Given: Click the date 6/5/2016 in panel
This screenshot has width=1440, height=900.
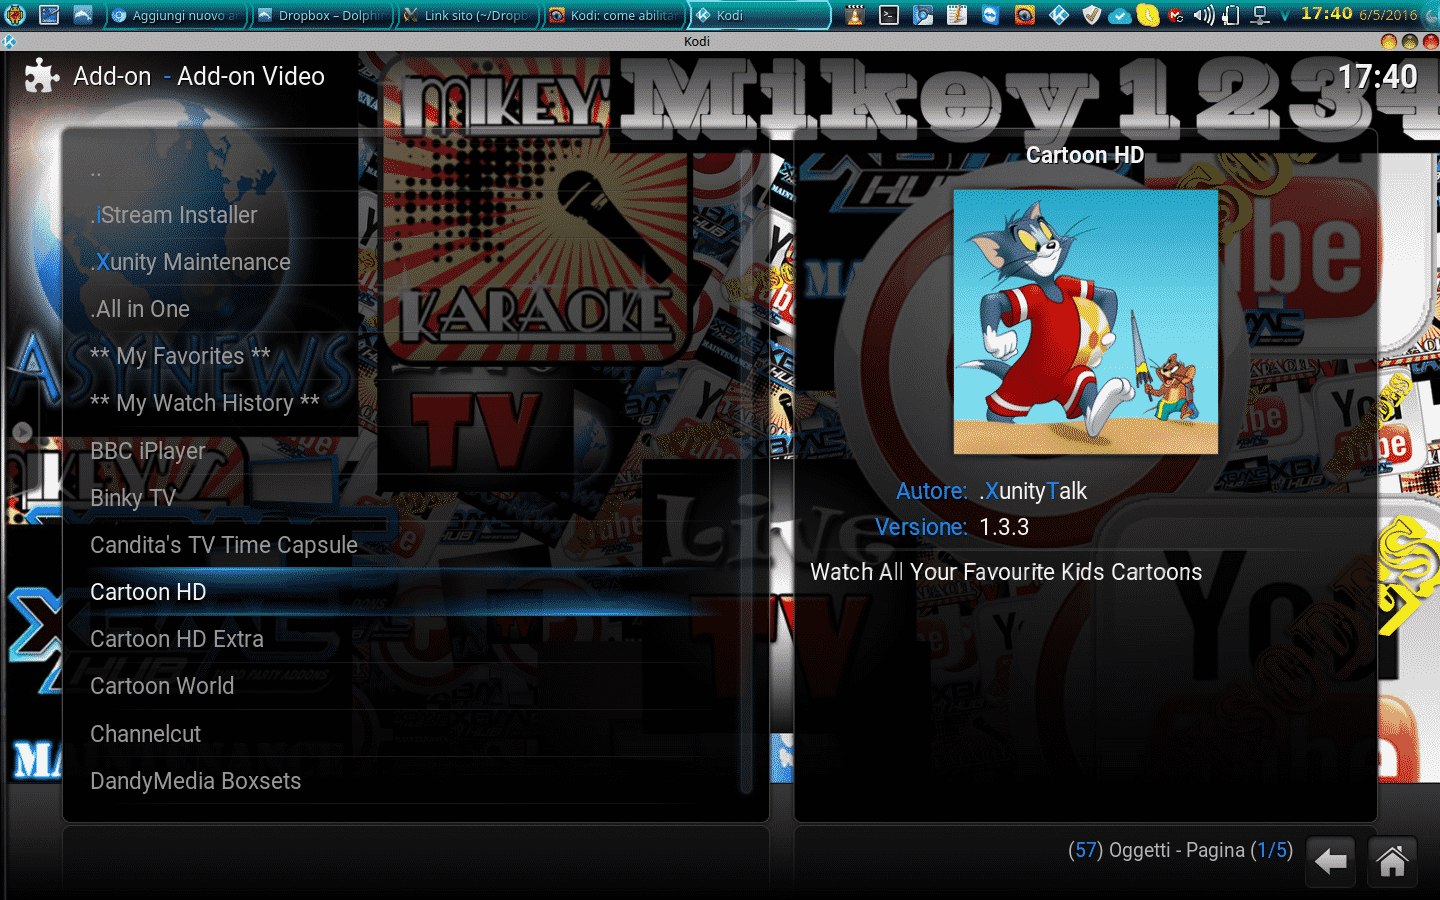Looking at the screenshot, I should (x=1388, y=15).
